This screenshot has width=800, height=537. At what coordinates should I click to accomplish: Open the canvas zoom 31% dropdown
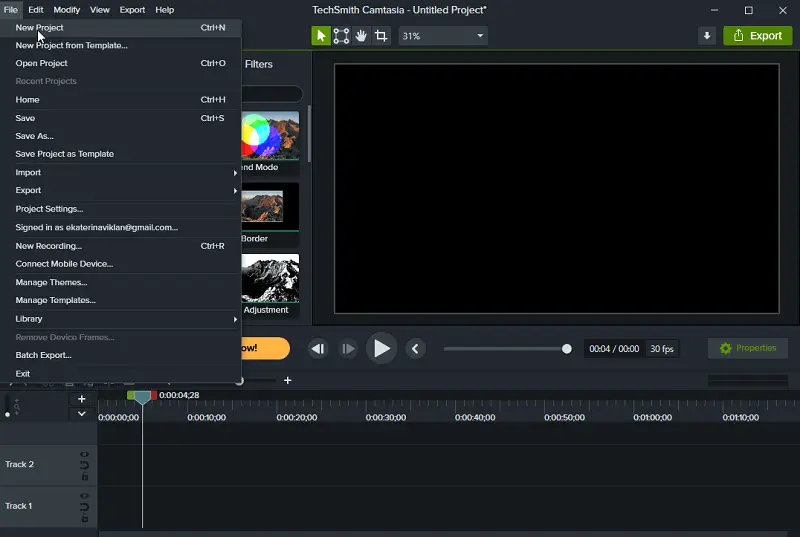[443, 36]
